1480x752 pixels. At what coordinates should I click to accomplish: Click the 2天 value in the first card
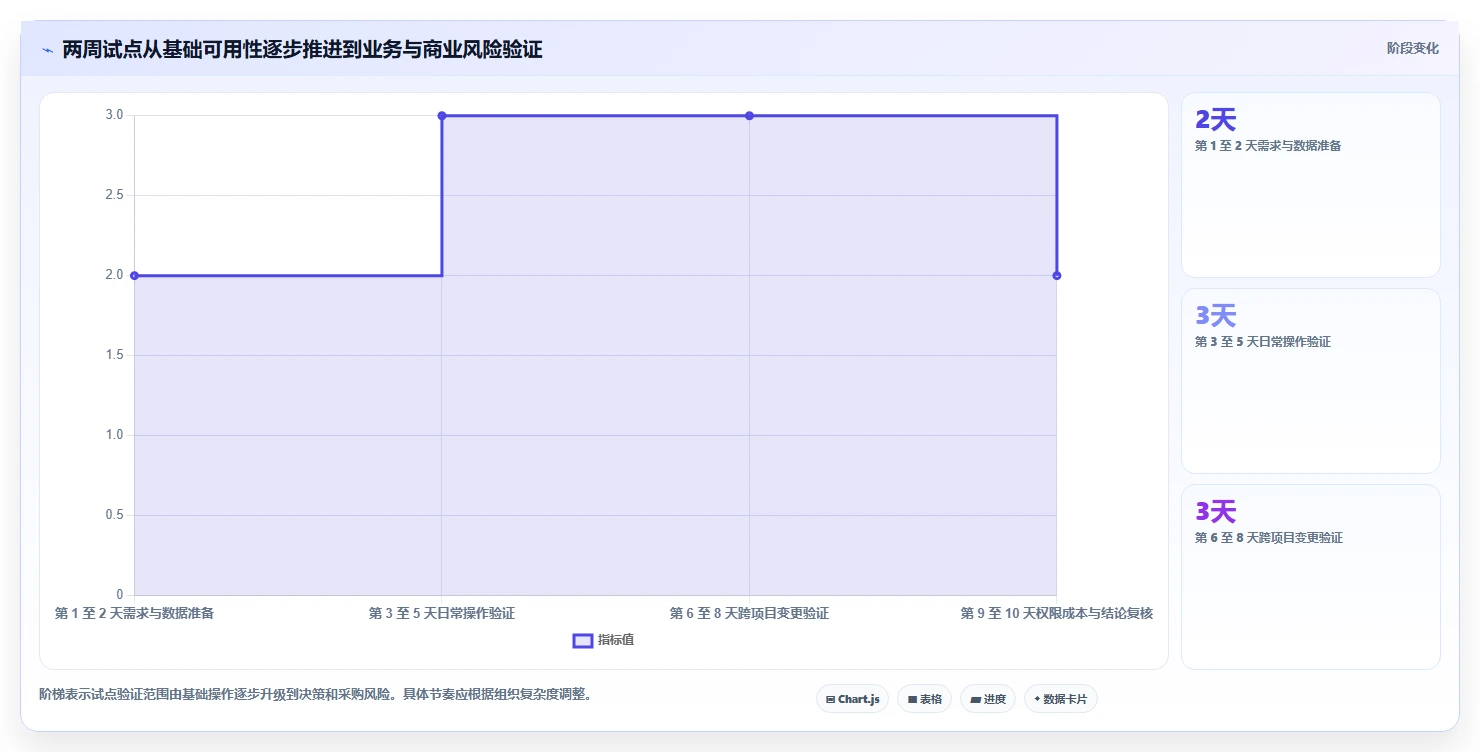point(1216,120)
